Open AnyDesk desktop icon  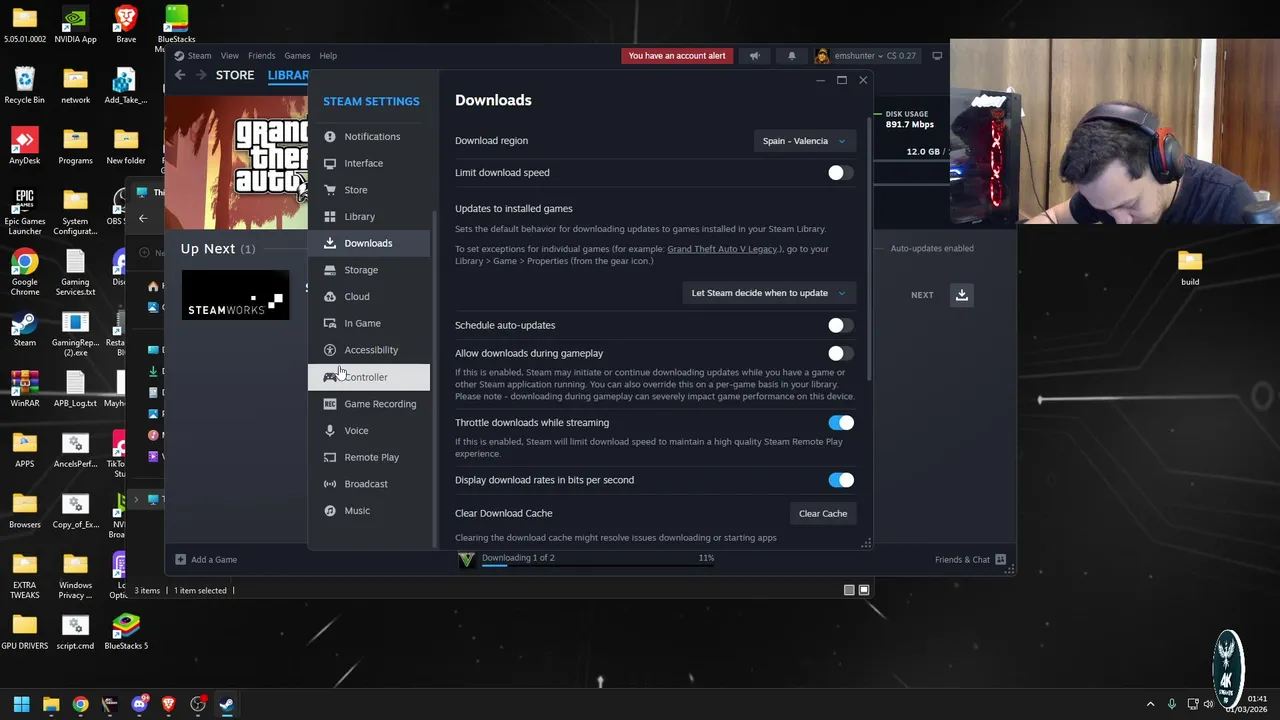tap(24, 146)
